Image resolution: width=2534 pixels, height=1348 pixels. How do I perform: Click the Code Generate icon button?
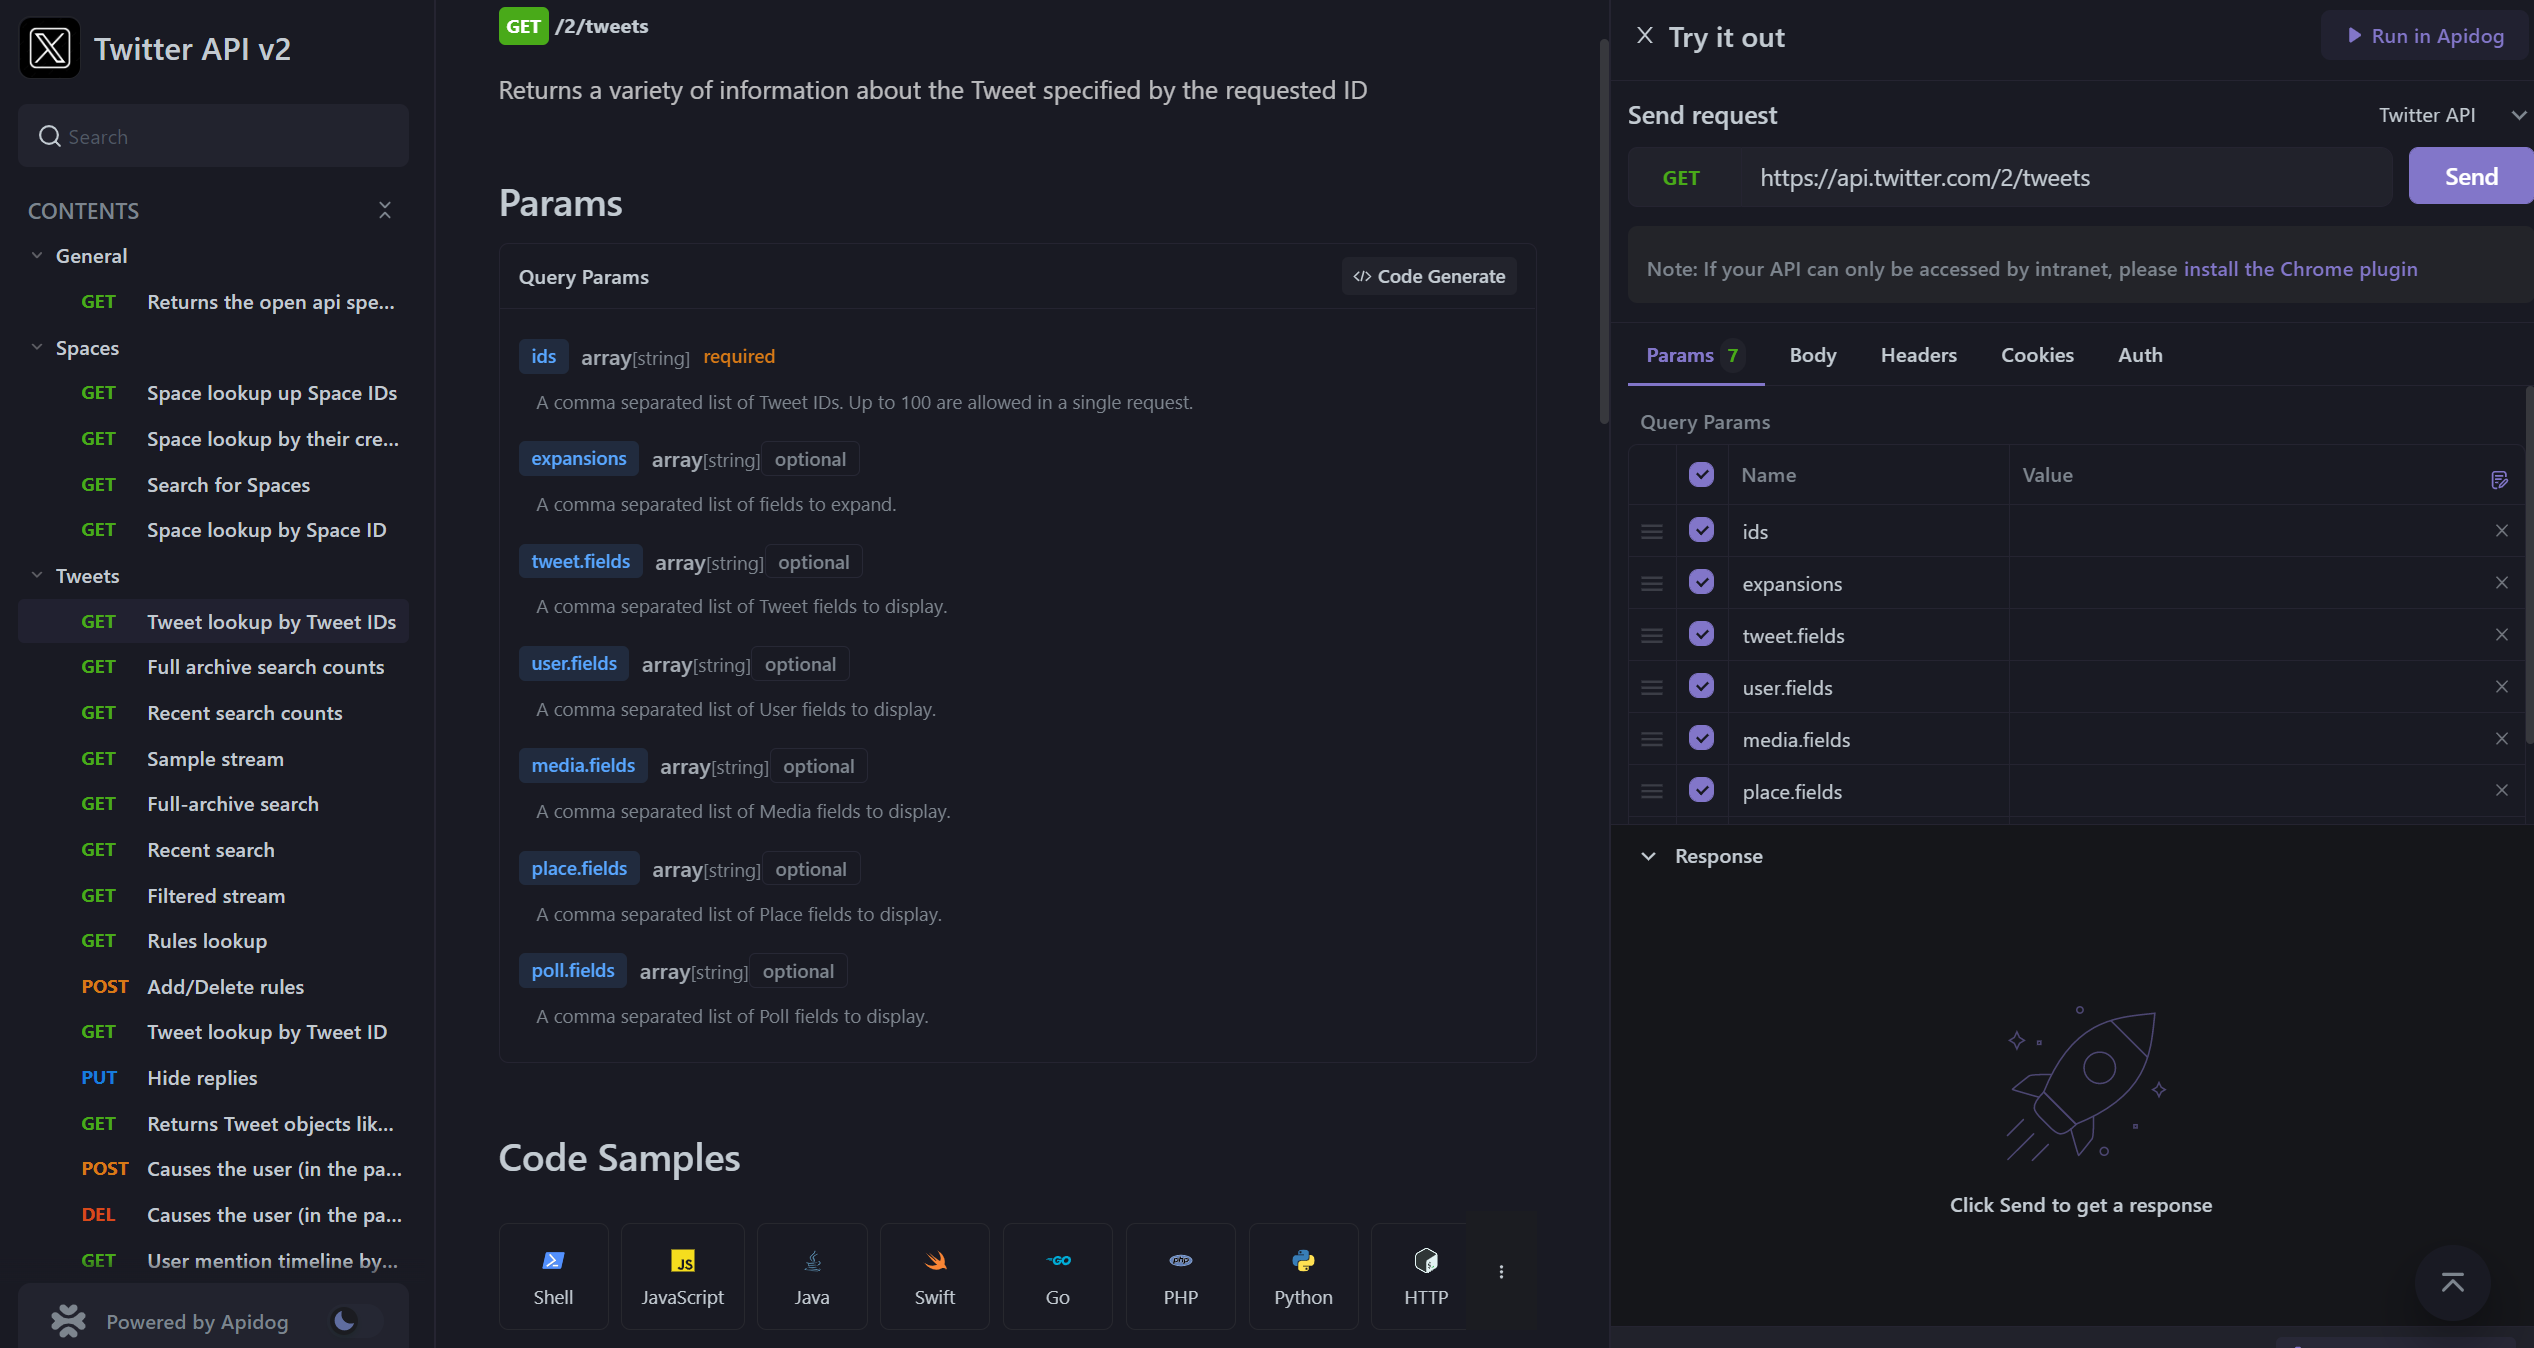(1428, 277)
